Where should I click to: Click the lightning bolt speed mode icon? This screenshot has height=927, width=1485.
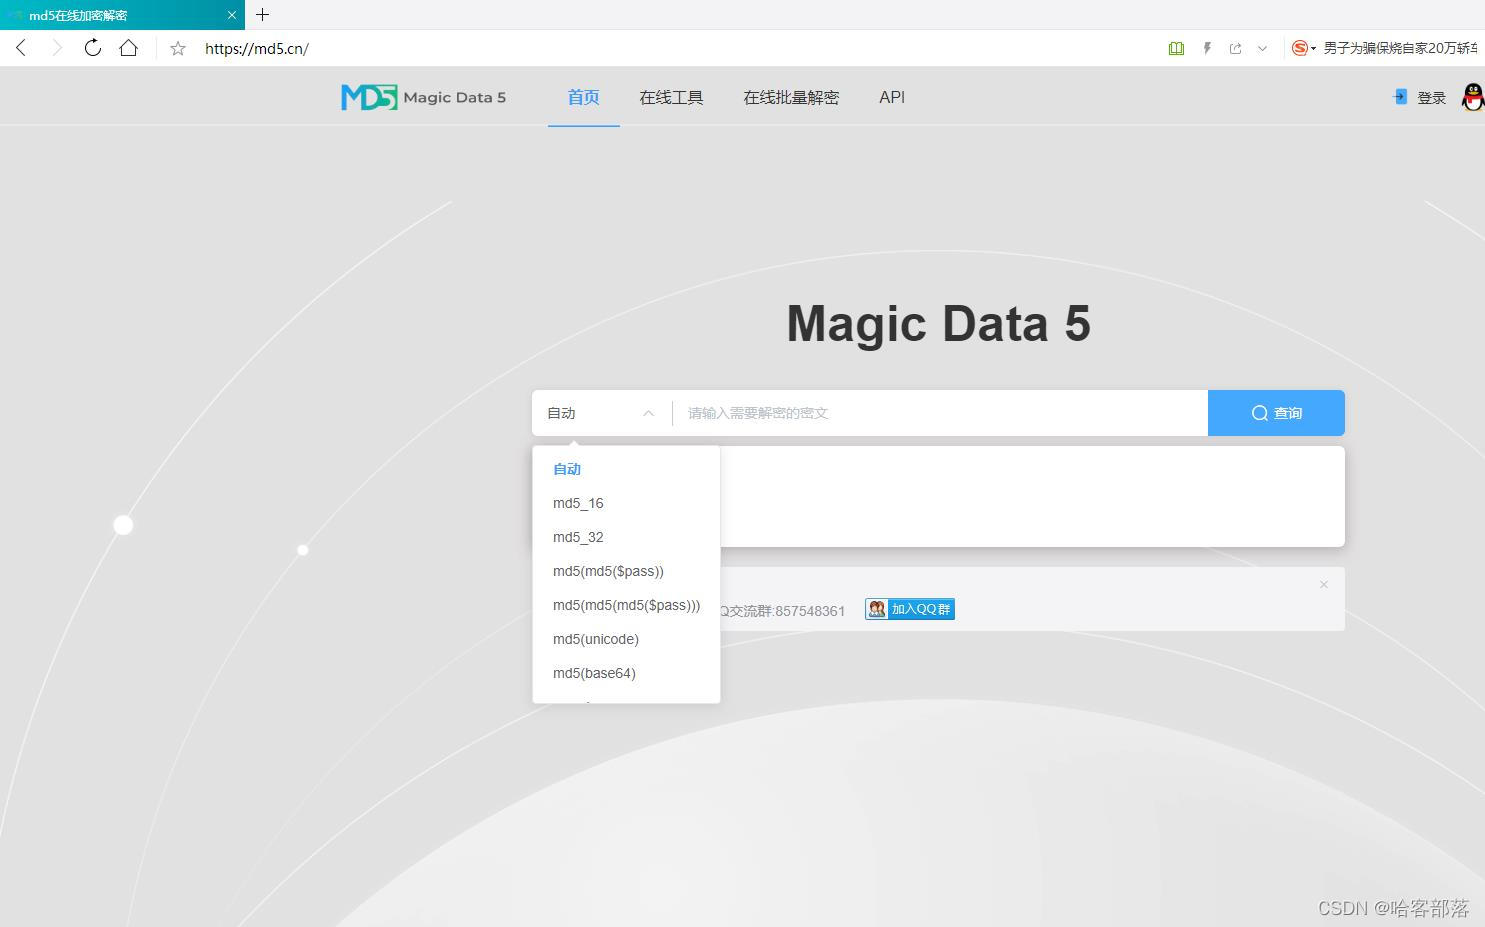1207,48
